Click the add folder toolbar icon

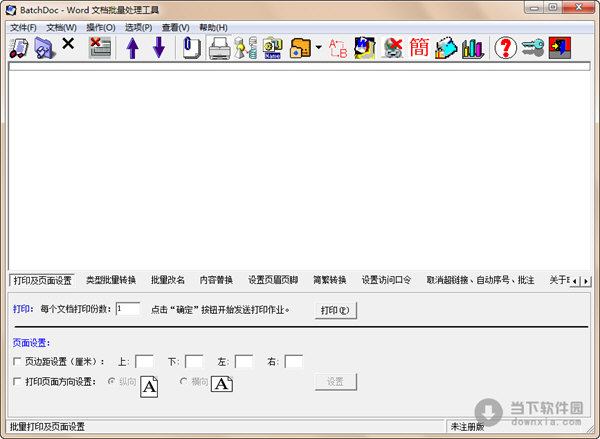tap(45, 48)
